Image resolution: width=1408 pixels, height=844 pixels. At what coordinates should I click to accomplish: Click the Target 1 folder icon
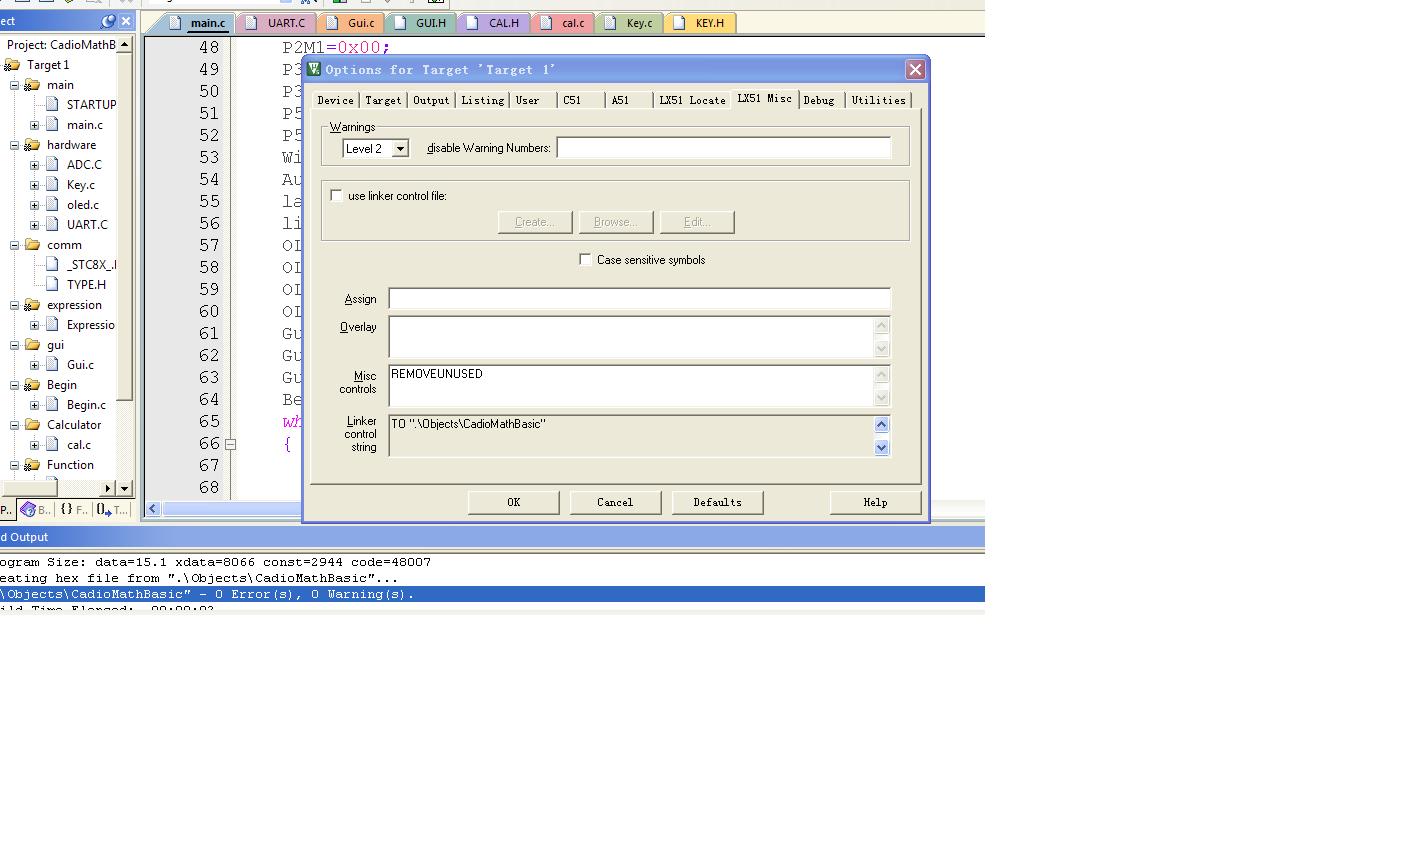[12, 65]
